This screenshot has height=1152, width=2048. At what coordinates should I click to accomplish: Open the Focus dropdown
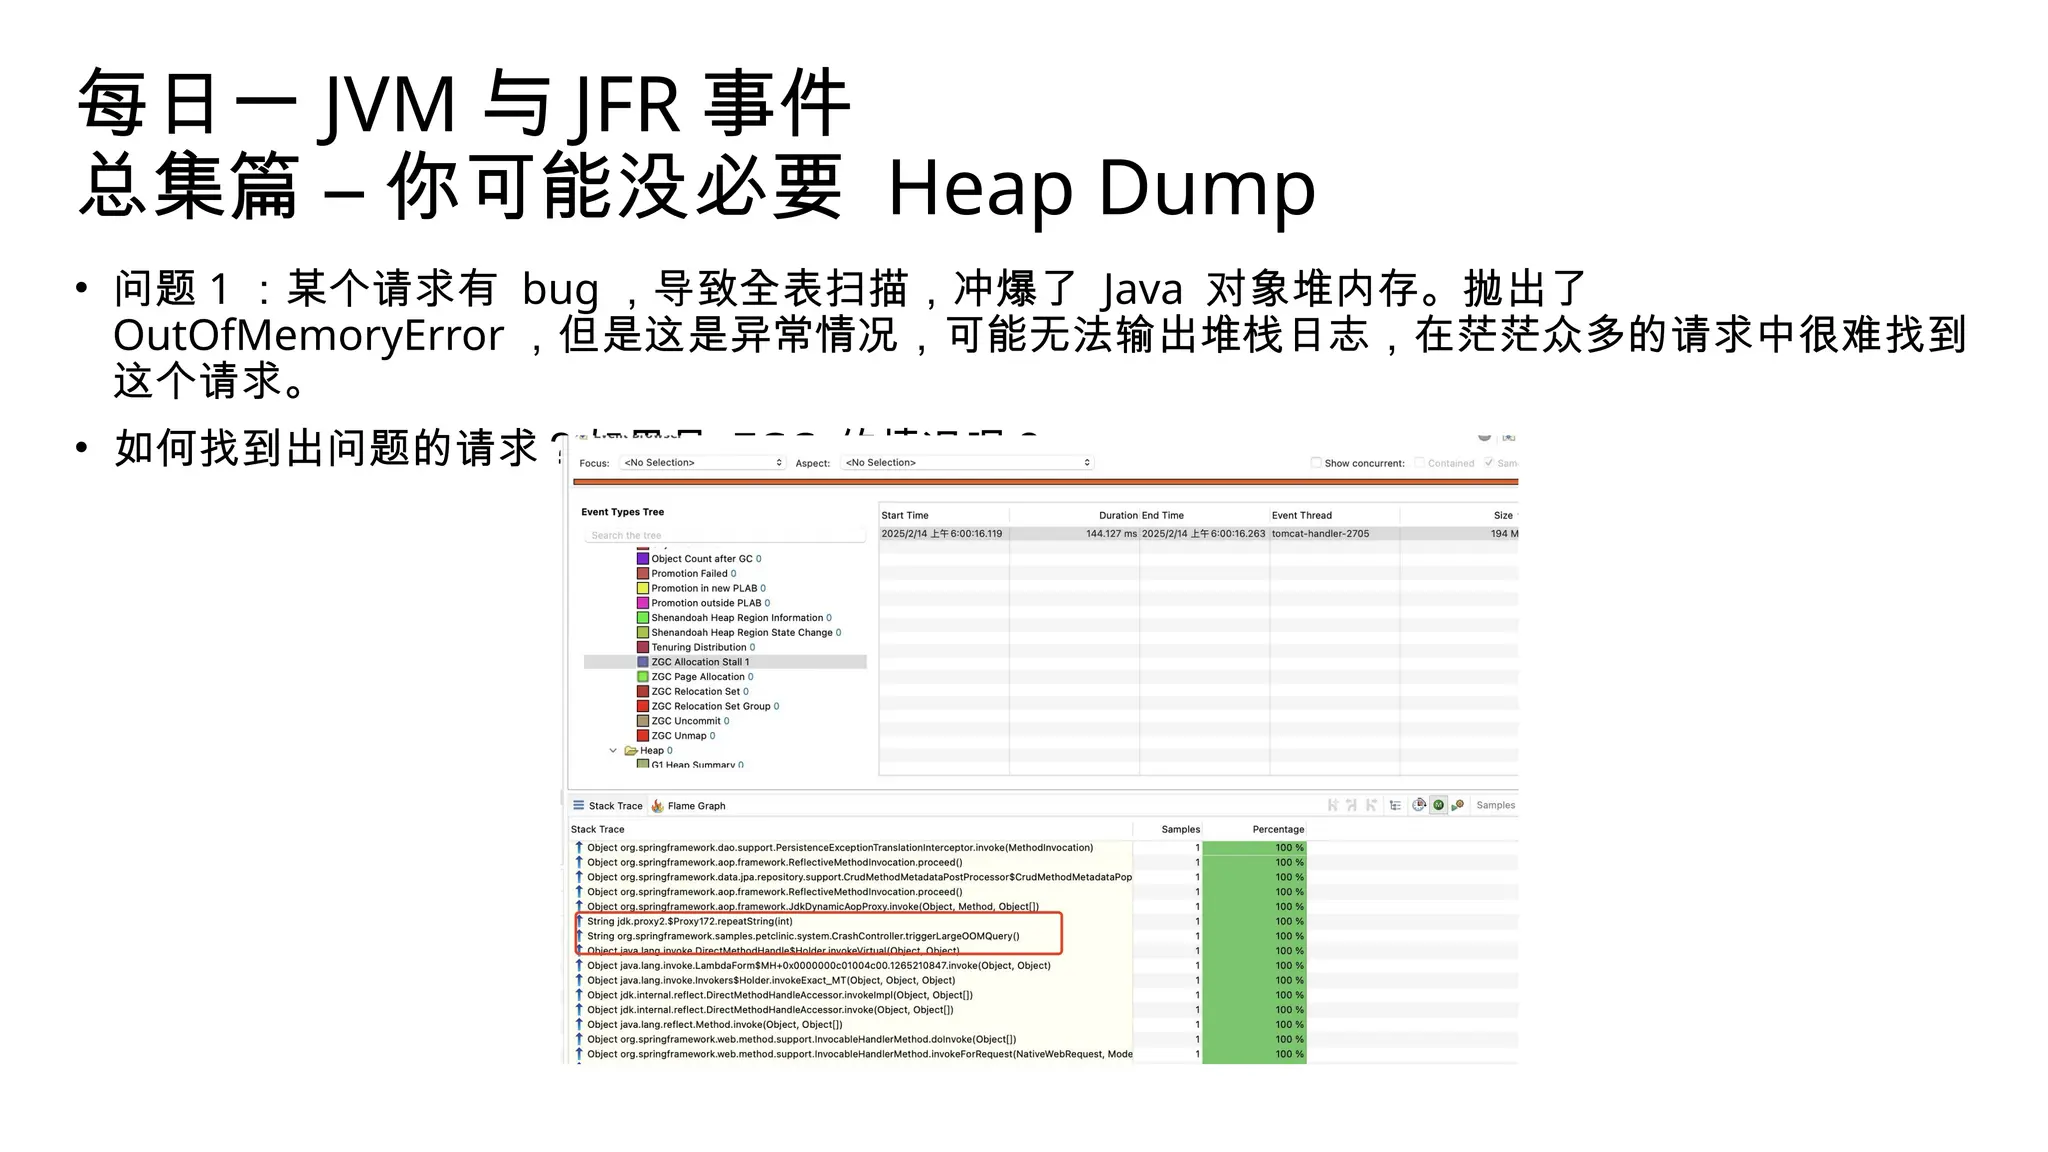tap(703, 463)
